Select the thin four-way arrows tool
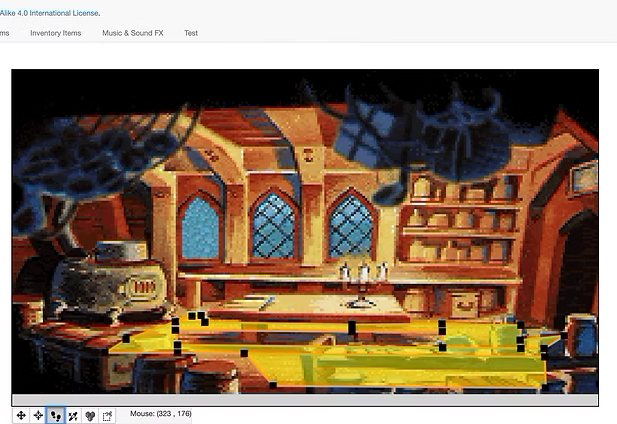Screen dimensions: 617x424 (38, 415)
